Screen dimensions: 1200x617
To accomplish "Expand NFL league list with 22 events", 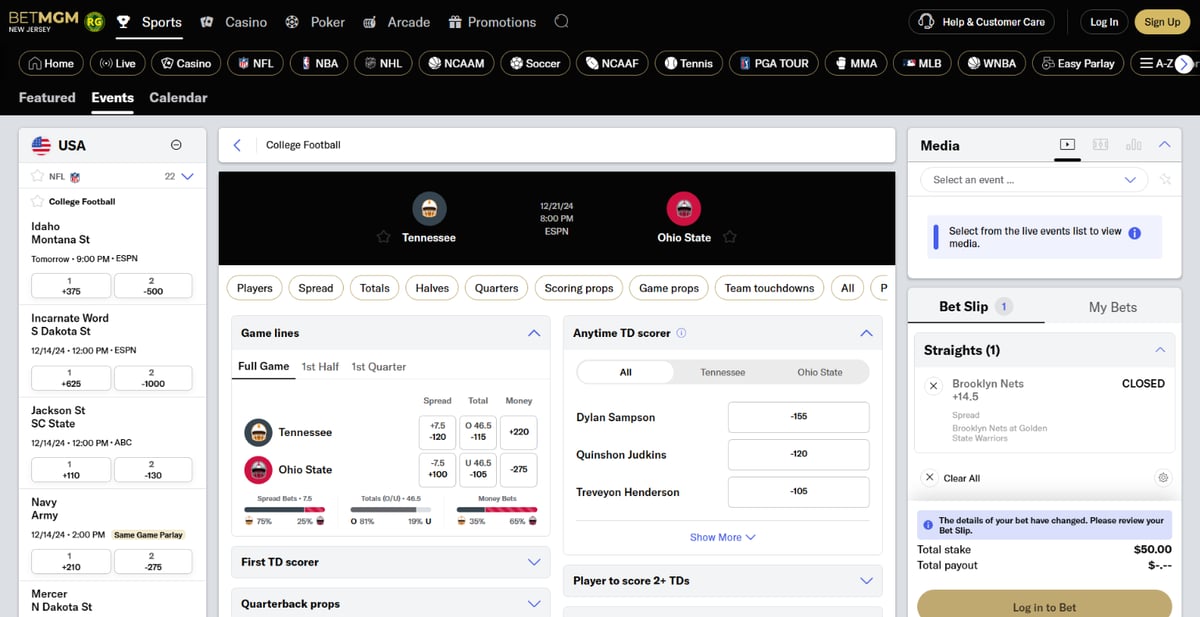I will click(186, 176).
